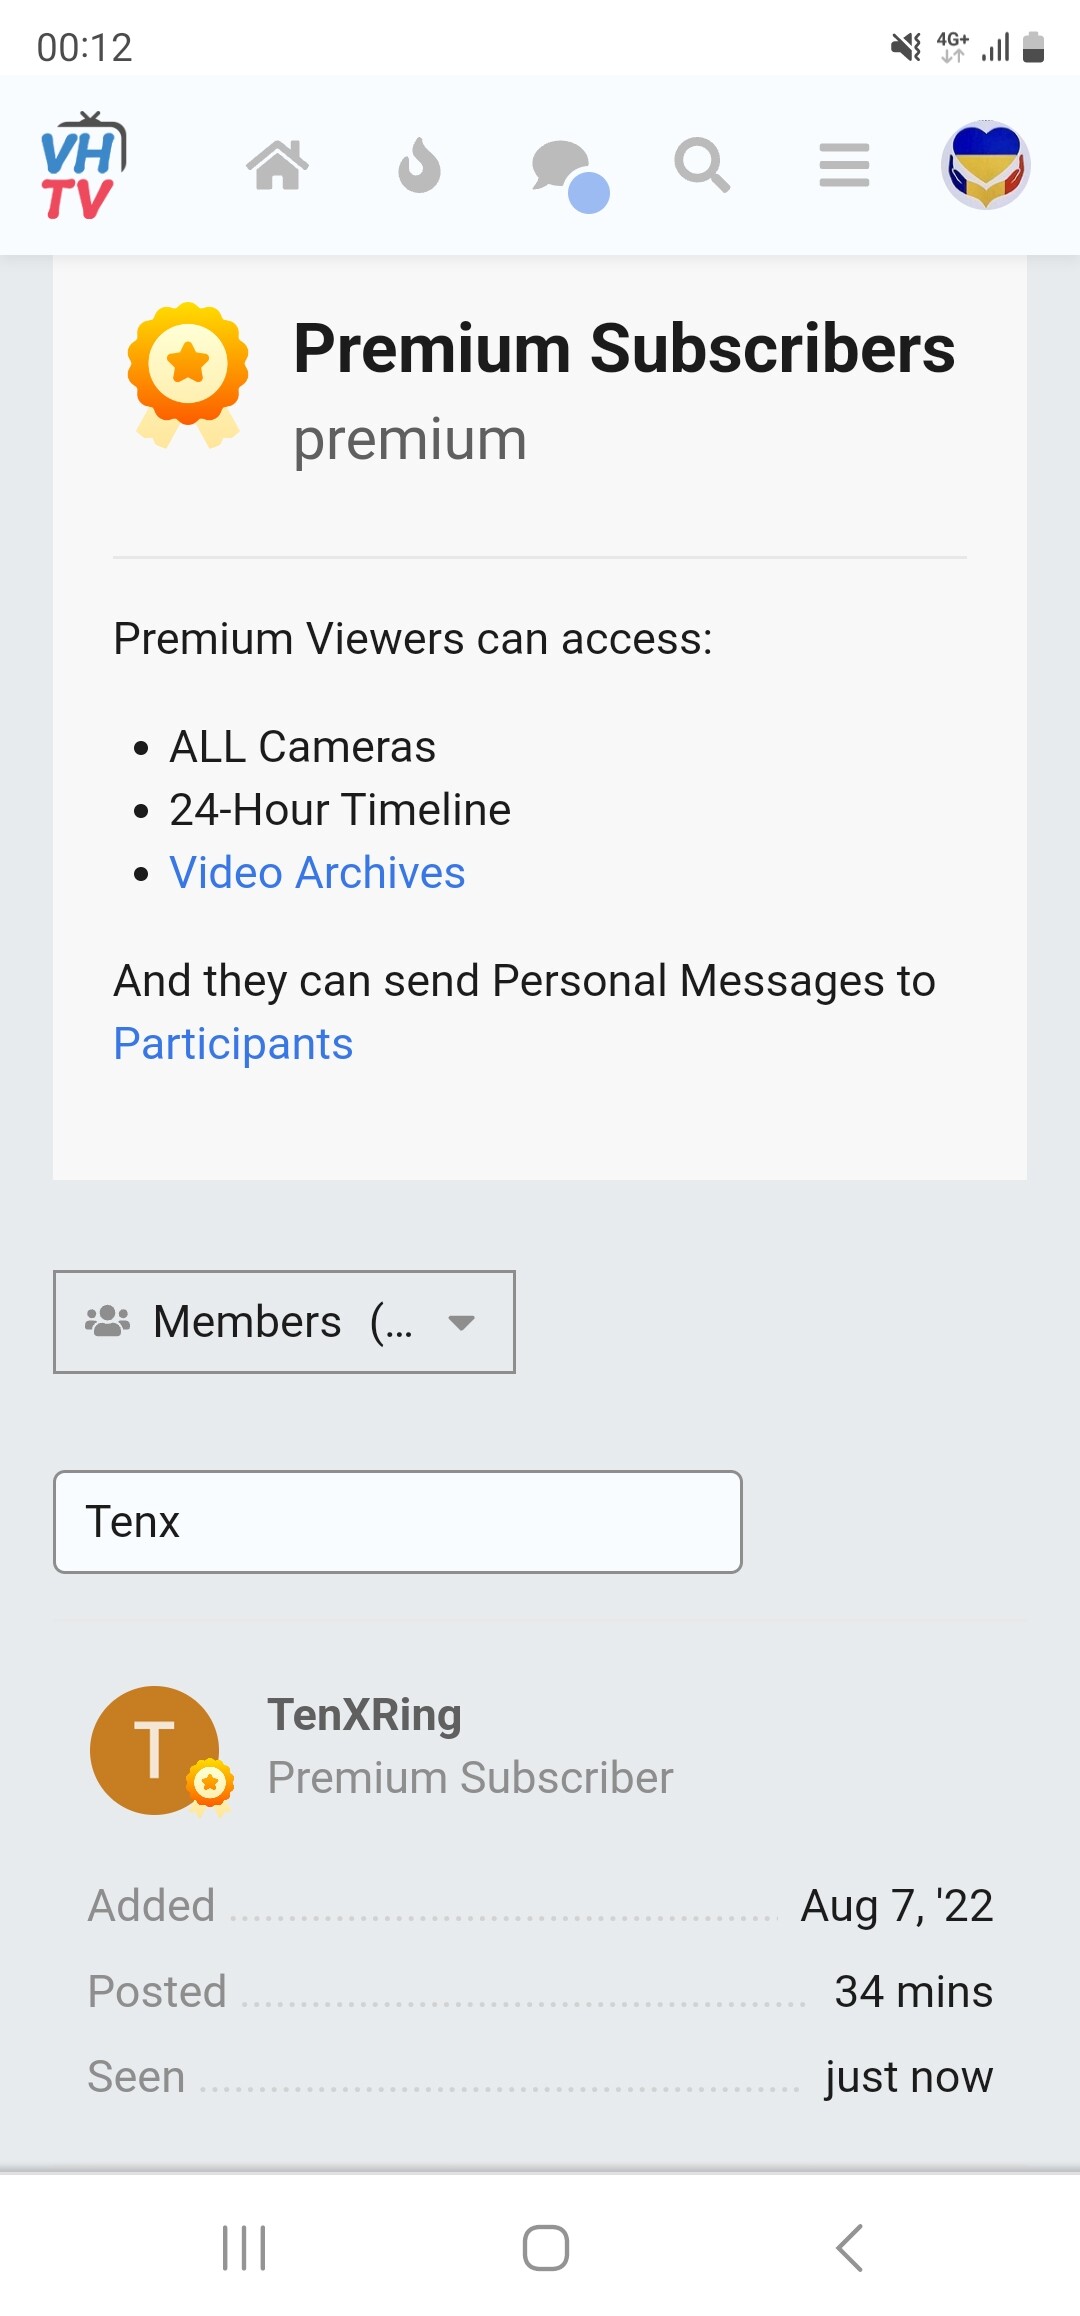1080x2316 pixels.
Task: Tap the Android recent apps button
Action: click(244, 2248)
